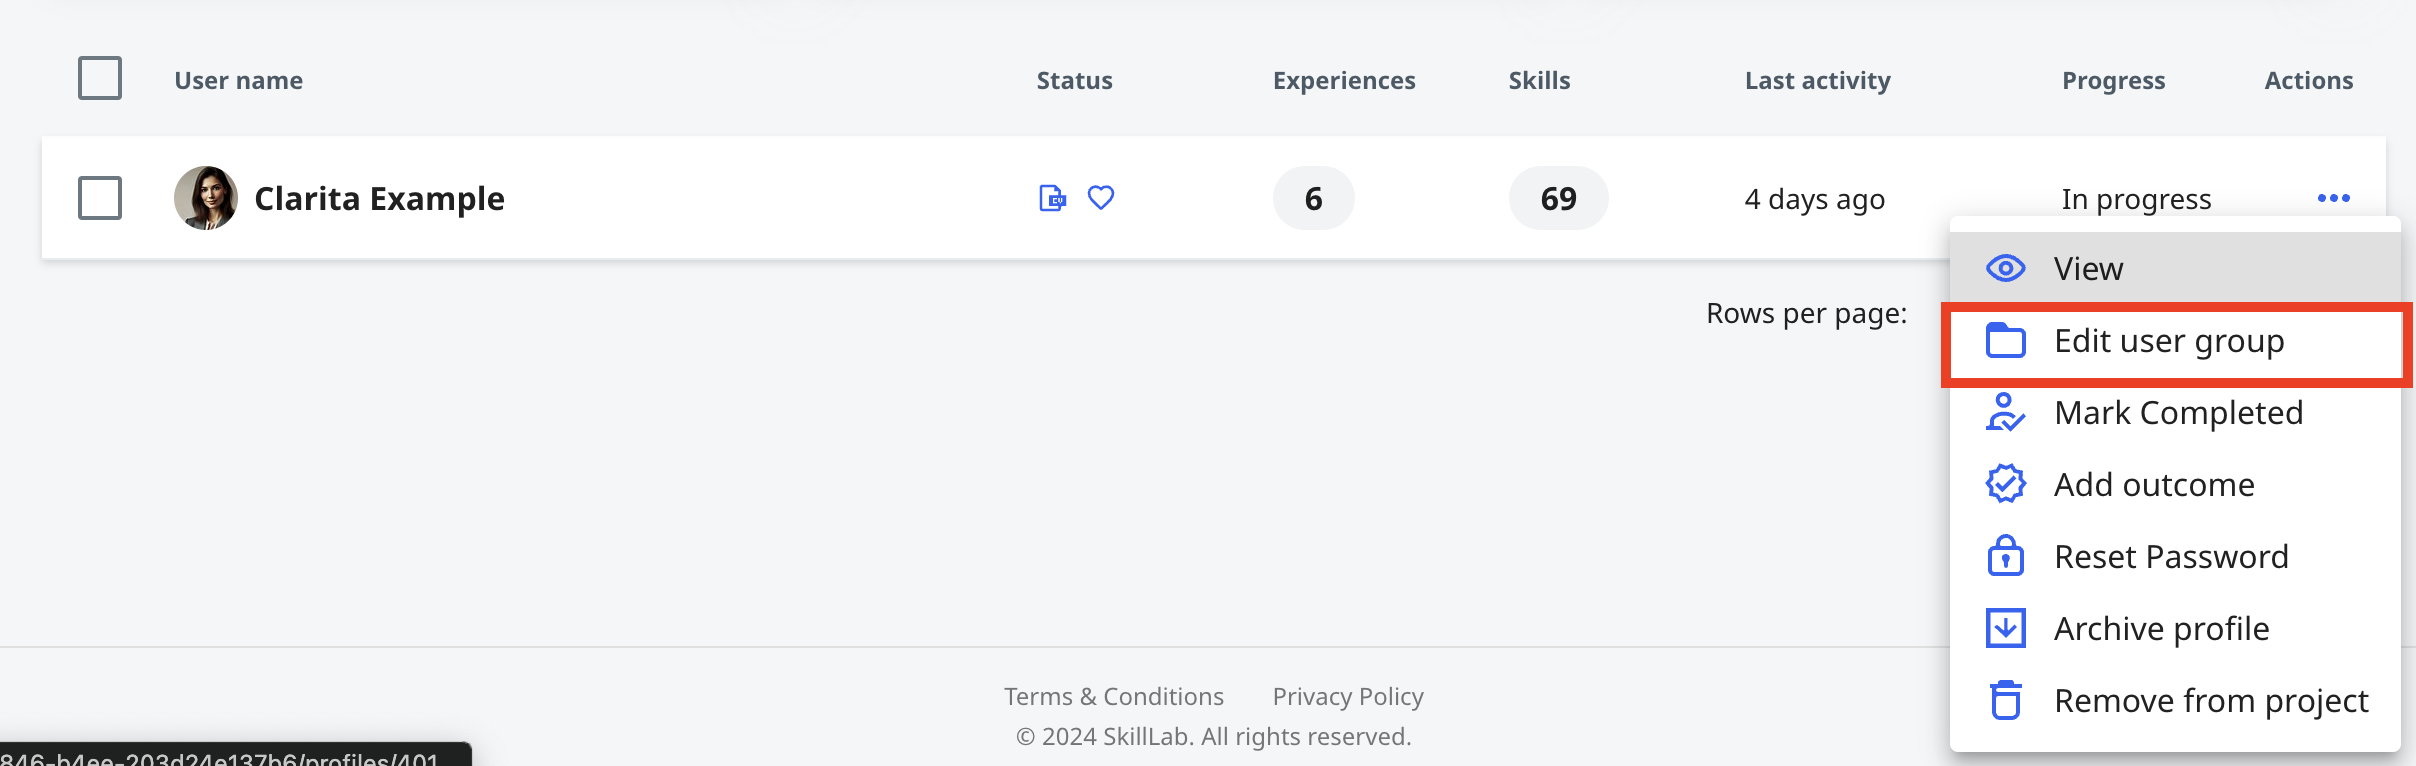The width and height of the screenshot is (2416, 766).
Task: Open the Privacy Policy link
Action: pos(1348,696)
